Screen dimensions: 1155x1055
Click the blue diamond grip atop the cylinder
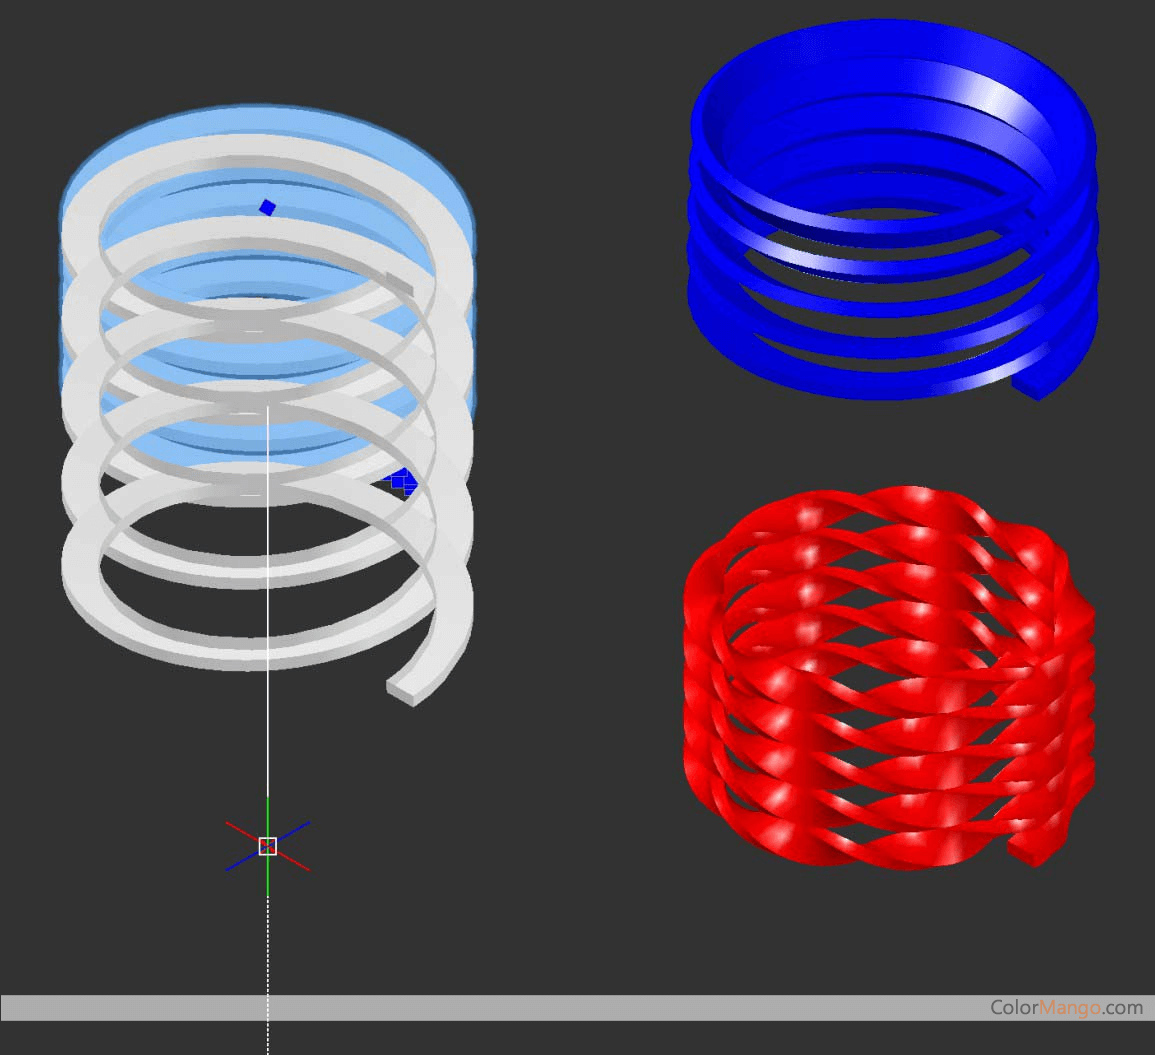267,207
